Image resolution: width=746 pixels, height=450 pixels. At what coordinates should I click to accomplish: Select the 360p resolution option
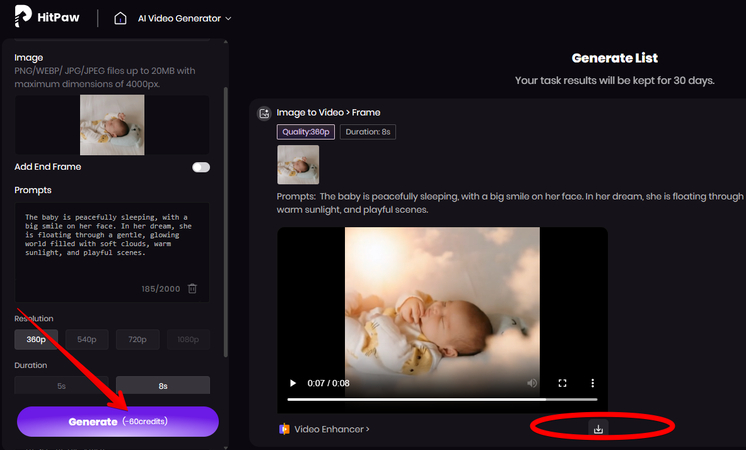(36, 339)
